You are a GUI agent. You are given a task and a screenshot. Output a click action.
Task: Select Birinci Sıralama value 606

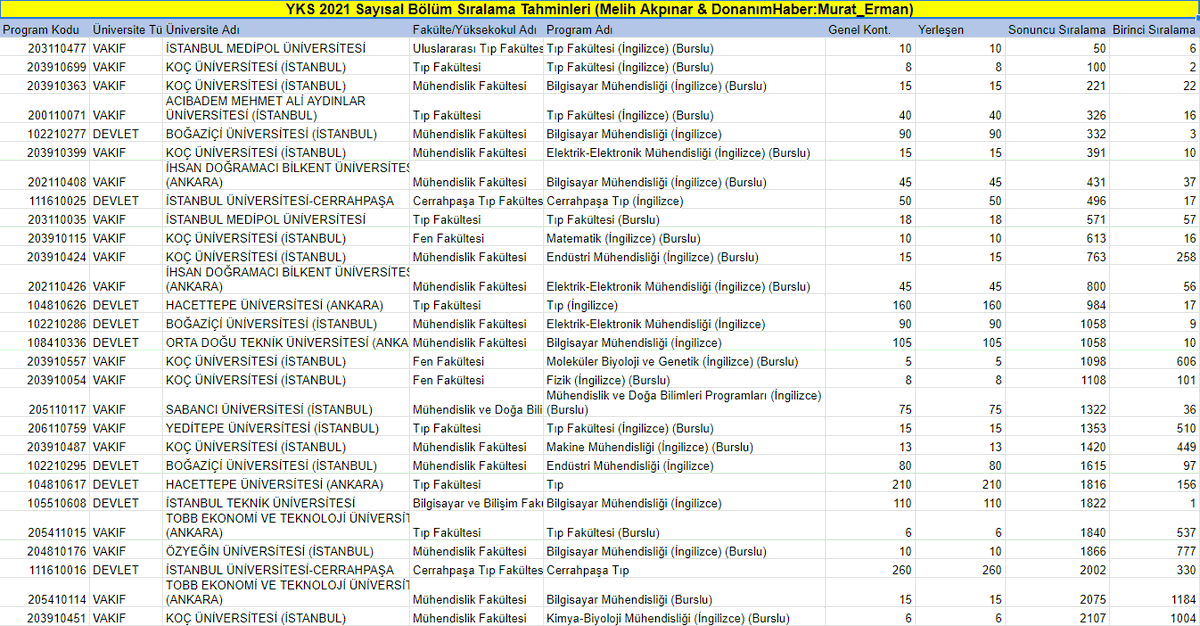coord(1154,361)
